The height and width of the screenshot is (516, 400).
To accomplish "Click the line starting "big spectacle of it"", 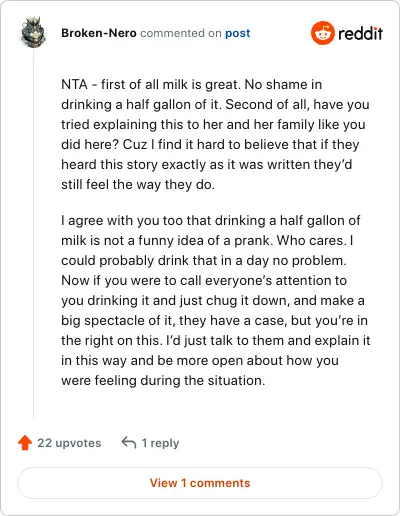I will point(214,321).
